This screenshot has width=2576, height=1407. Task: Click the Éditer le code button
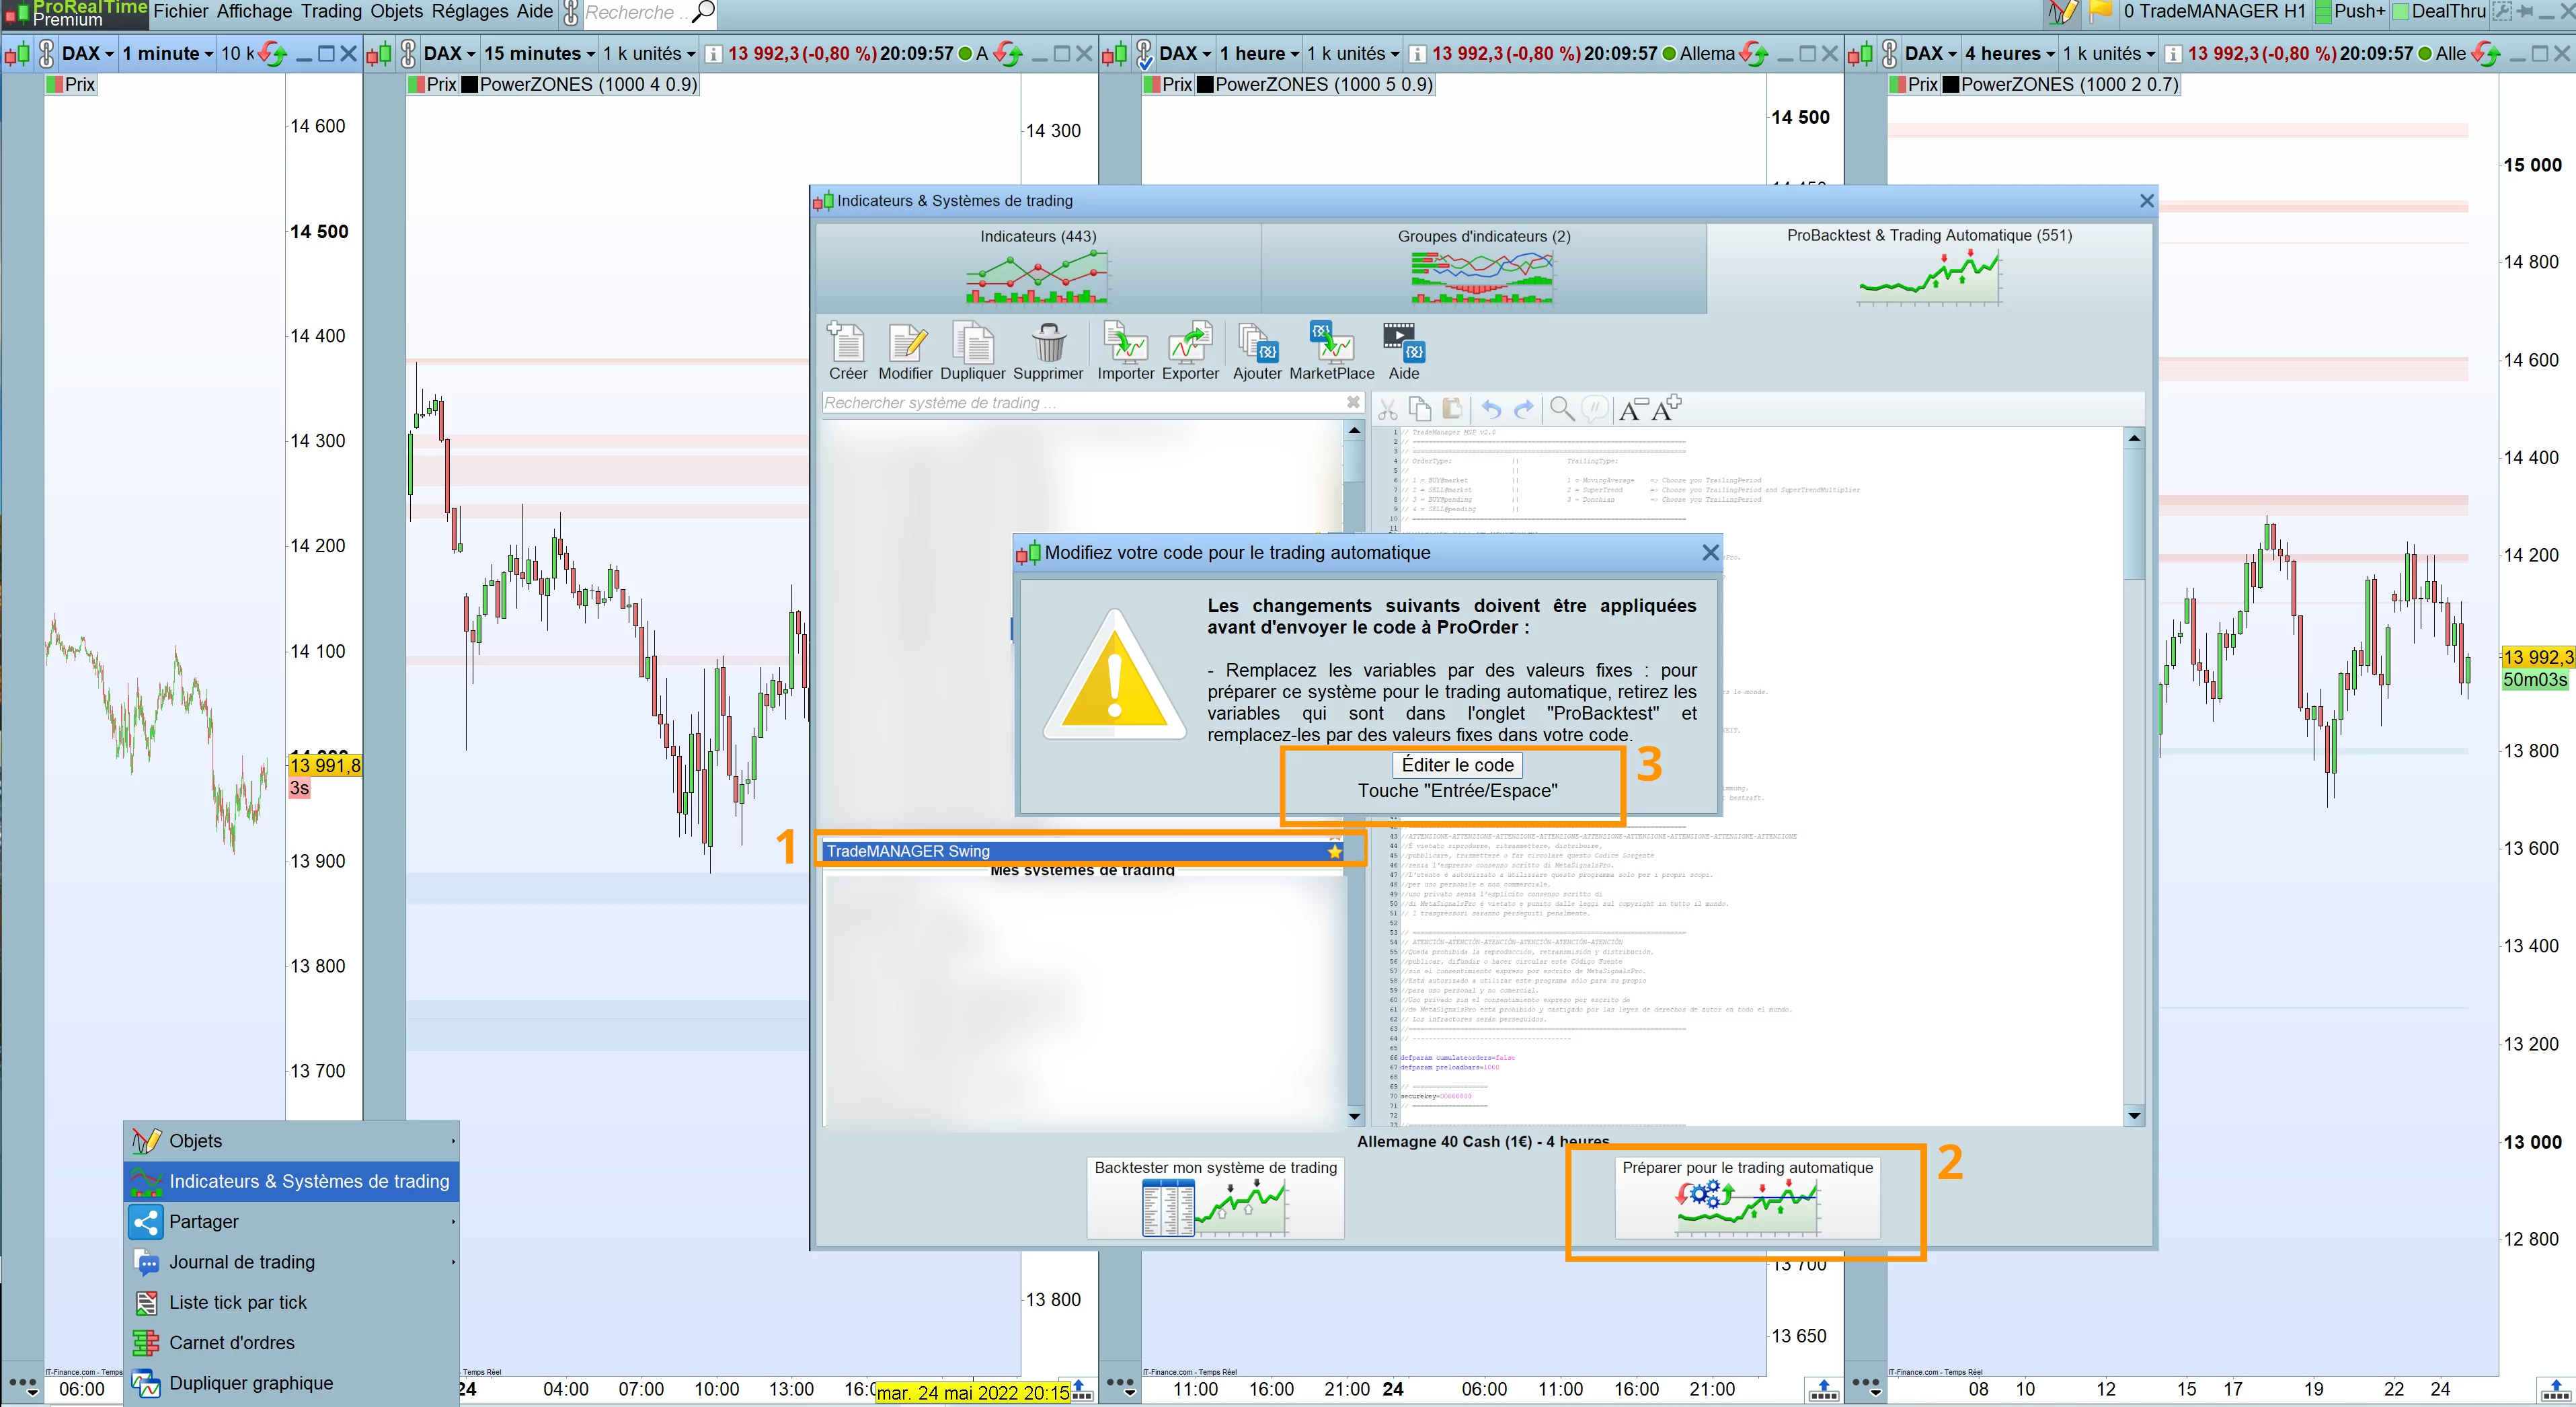1457,765
